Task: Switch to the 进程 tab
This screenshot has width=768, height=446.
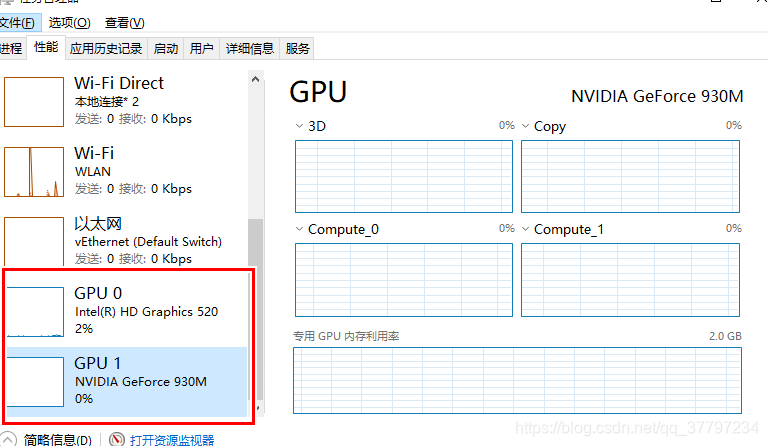Action: tap(12, 48)
